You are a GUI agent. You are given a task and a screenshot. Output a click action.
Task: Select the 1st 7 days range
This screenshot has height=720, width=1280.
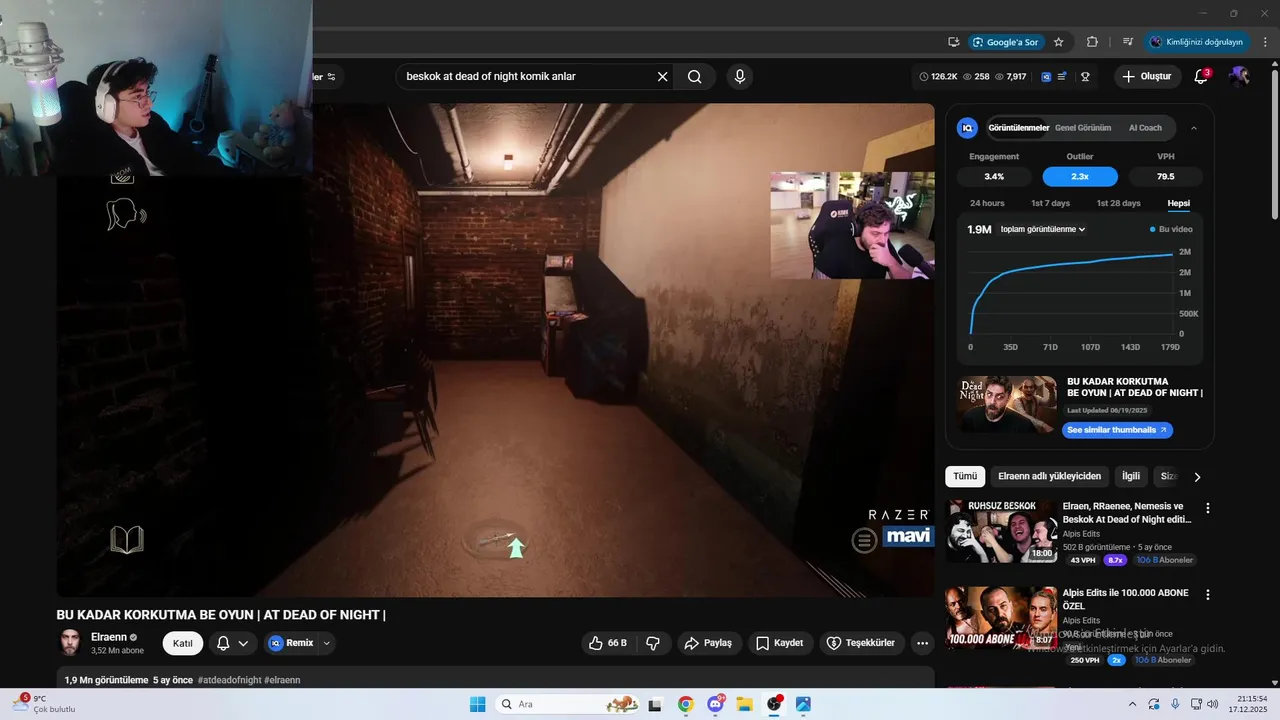point(1051,203)
